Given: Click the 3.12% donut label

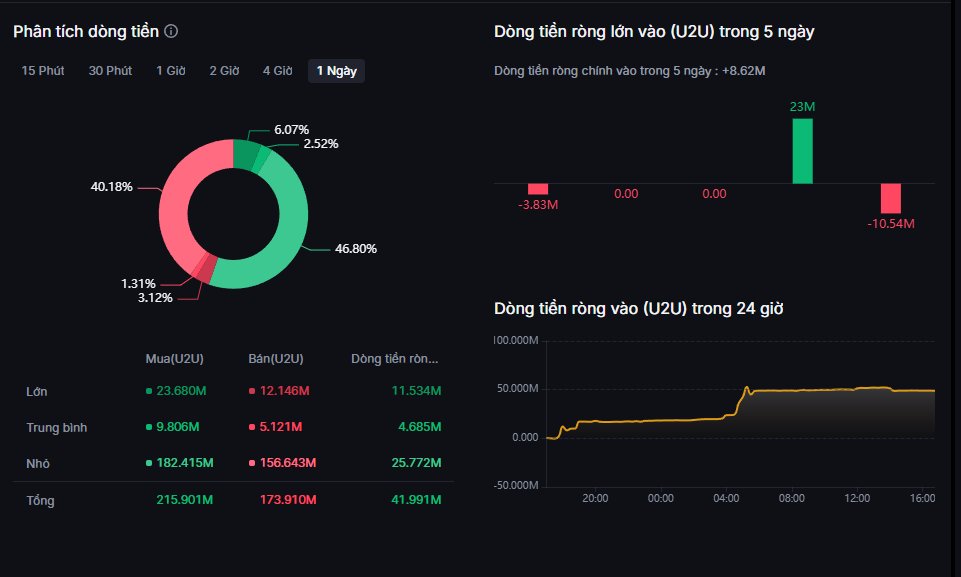Looking at the screenshot, I should 155,298.
